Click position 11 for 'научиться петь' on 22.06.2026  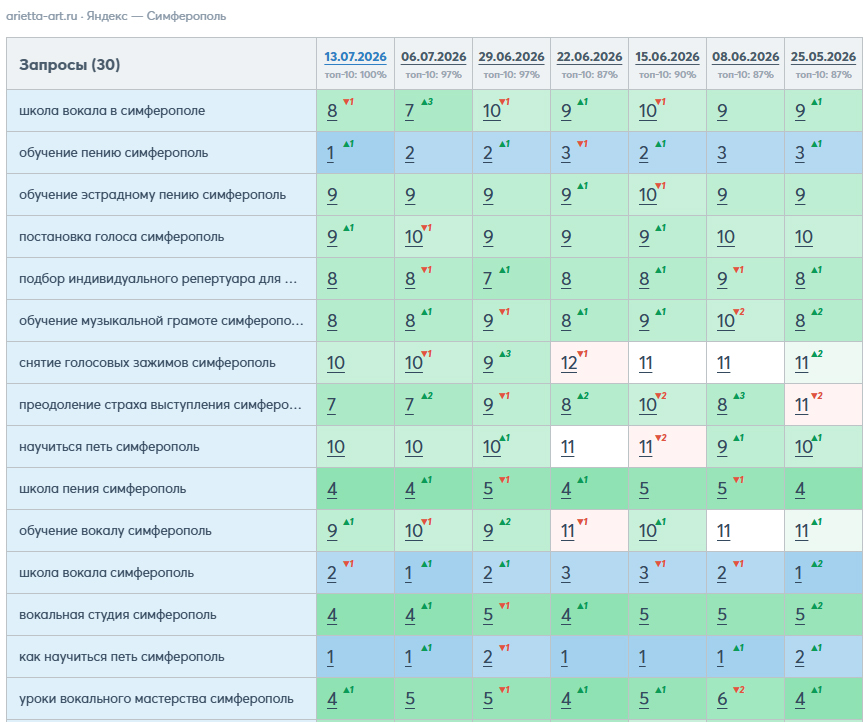click(x=568, y=447)
